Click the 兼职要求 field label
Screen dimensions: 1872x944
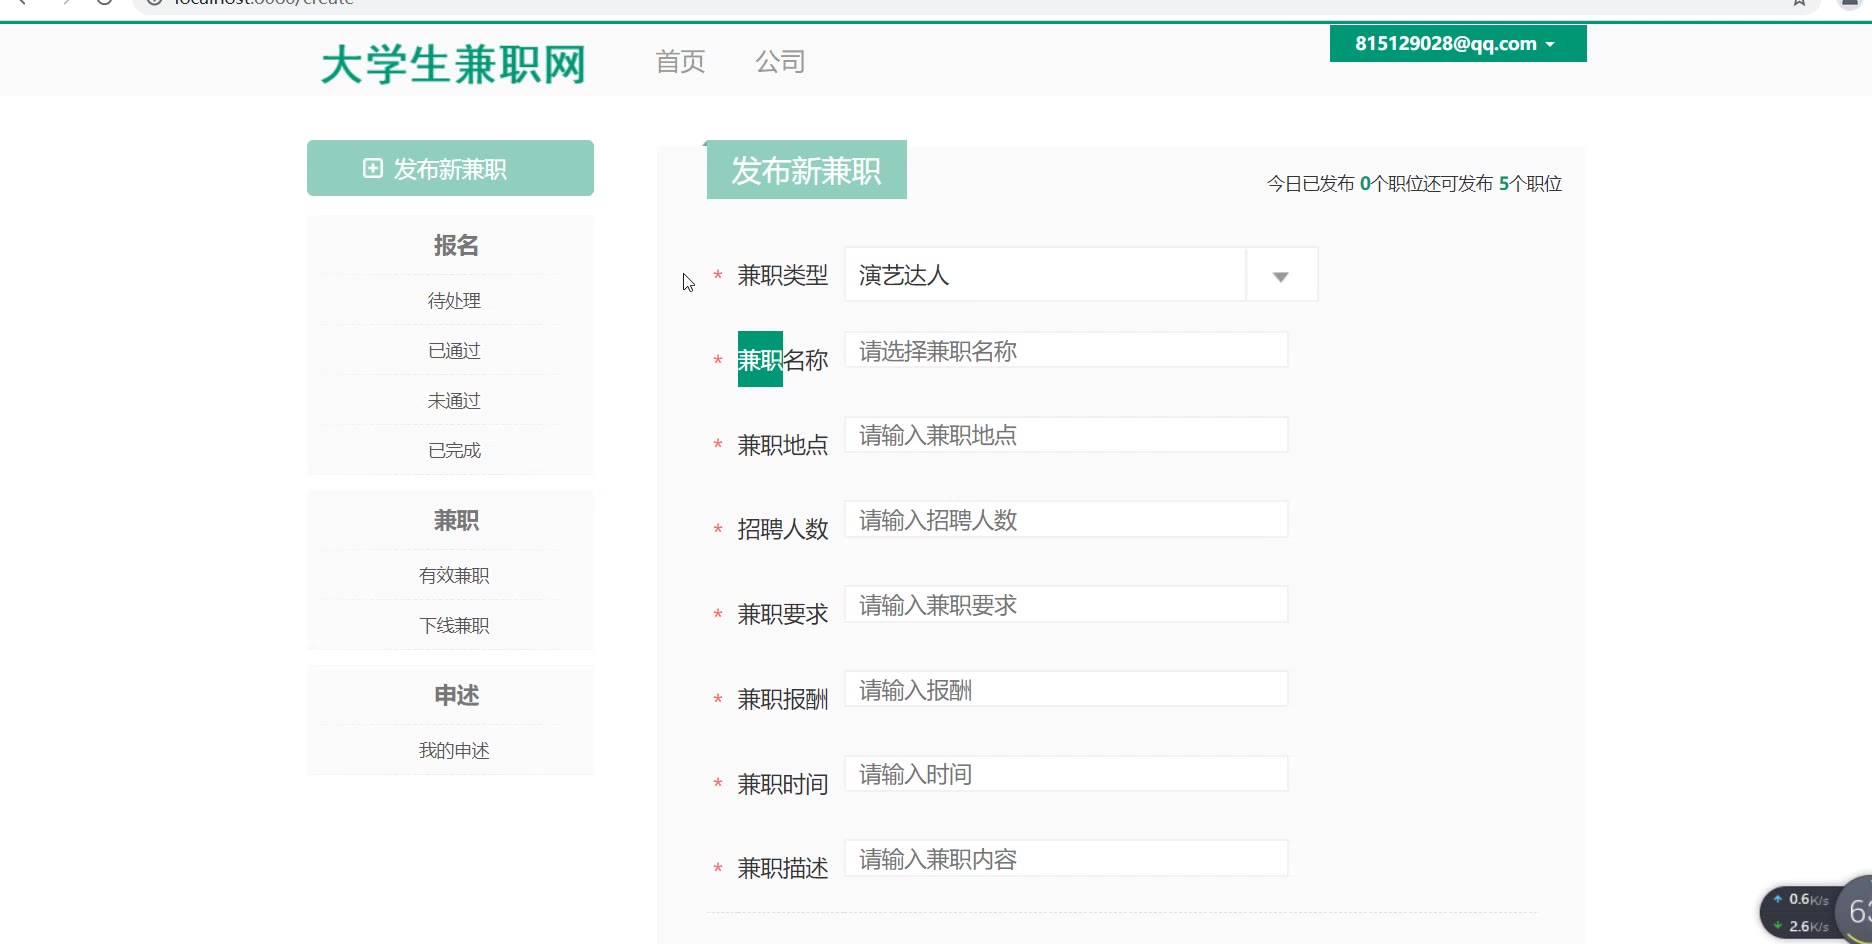783,614
